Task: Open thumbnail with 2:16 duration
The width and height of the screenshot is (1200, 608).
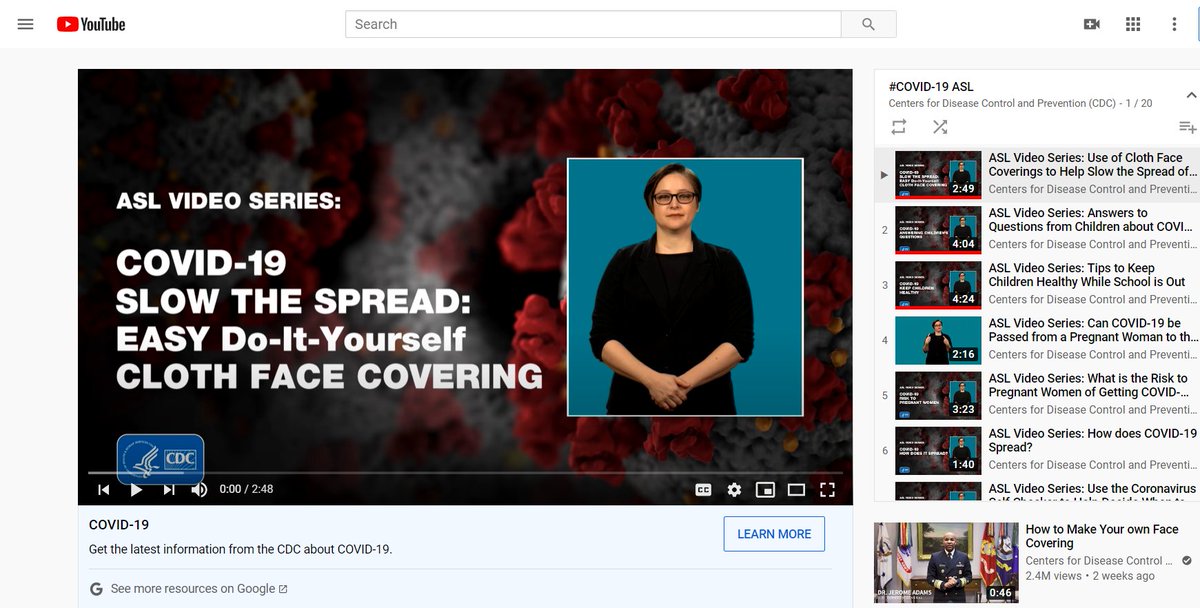Action: [938, 340]
